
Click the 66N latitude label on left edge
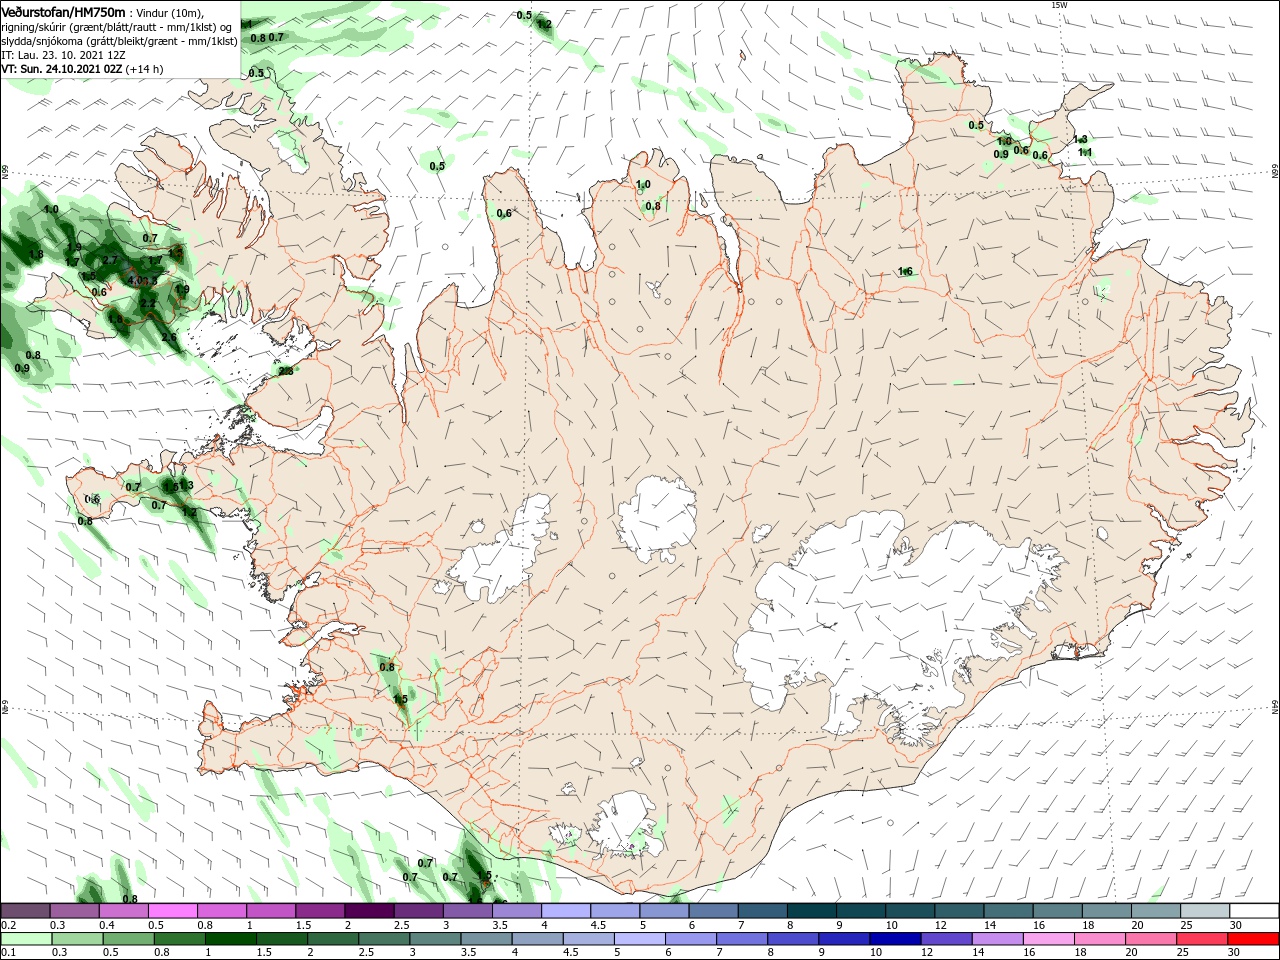pos(5,173)
